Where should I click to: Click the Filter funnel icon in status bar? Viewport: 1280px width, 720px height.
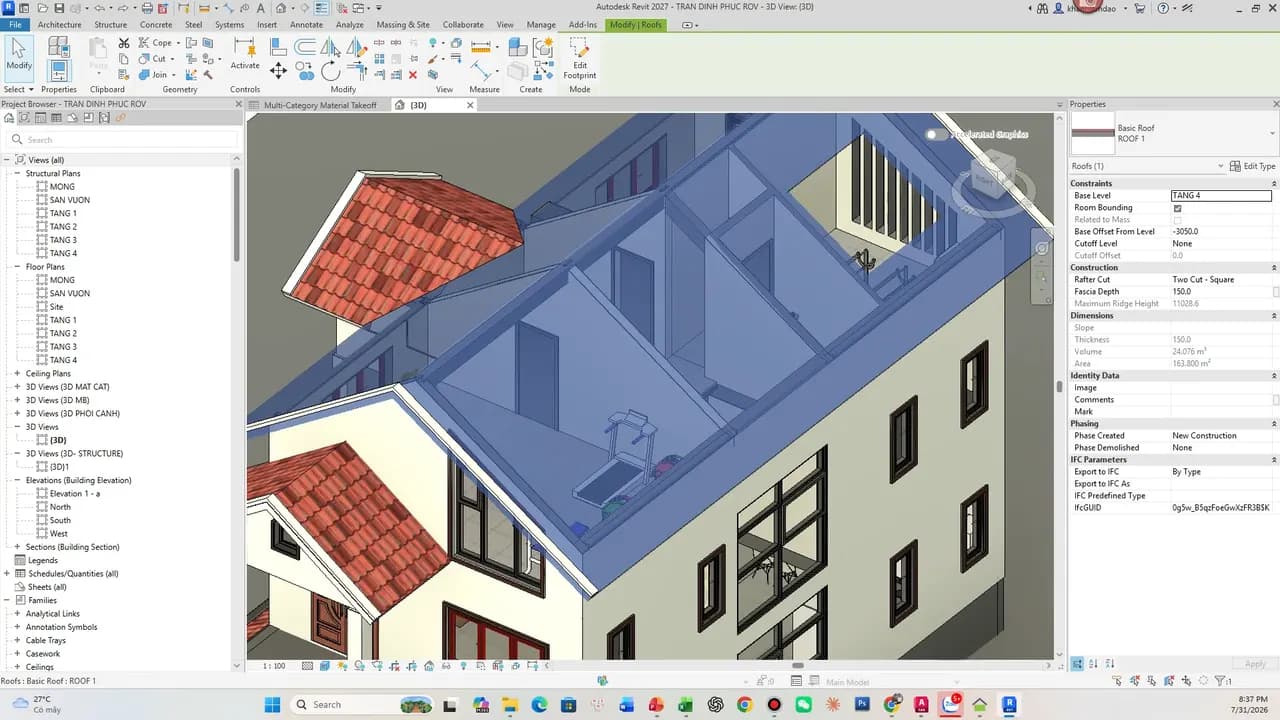click(1219, 681)
